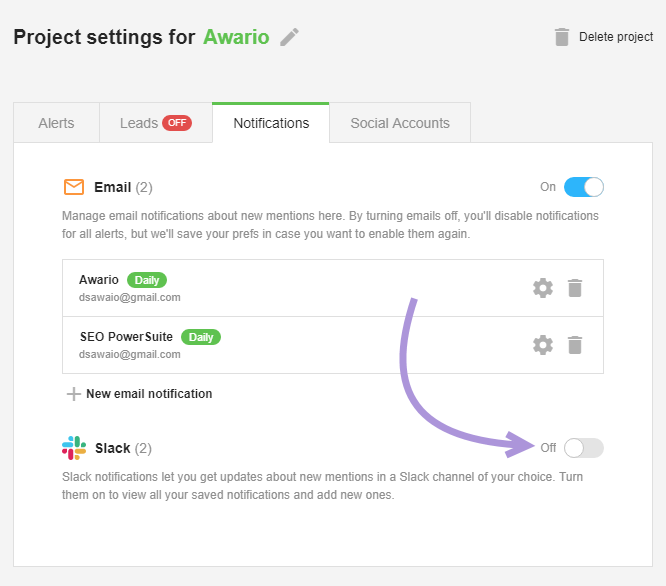Click the Delete project trash icon
The image size is (666, 586).
pyautogui.click(x=562, y=37)
